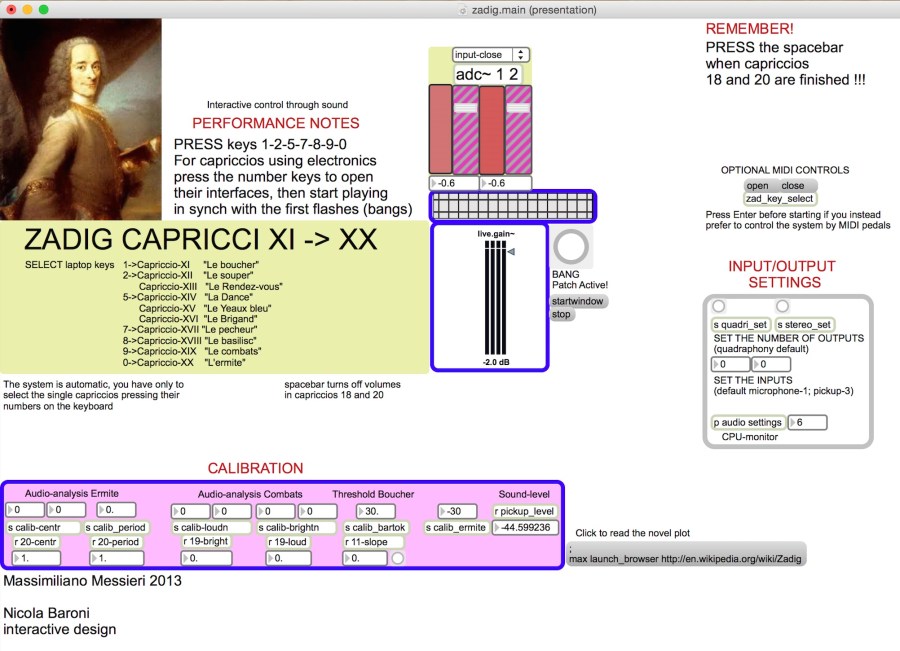This screenshot has height=651, width=900.
Task: Open the input-close dropdown menu
Action: [x=490, y=55]
